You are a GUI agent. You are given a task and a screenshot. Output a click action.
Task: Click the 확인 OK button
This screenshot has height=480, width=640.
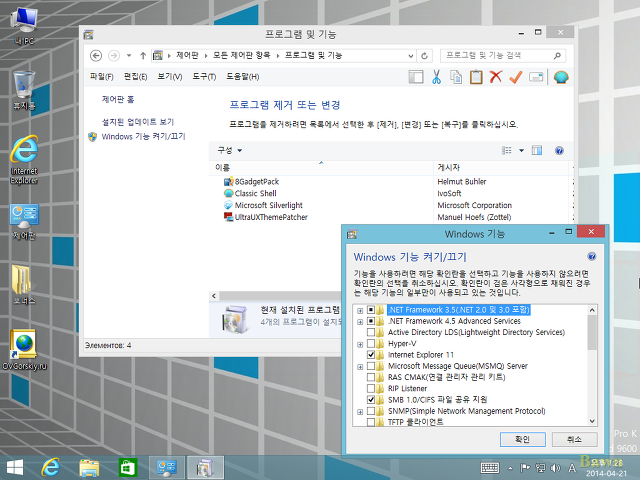[522, 439]
